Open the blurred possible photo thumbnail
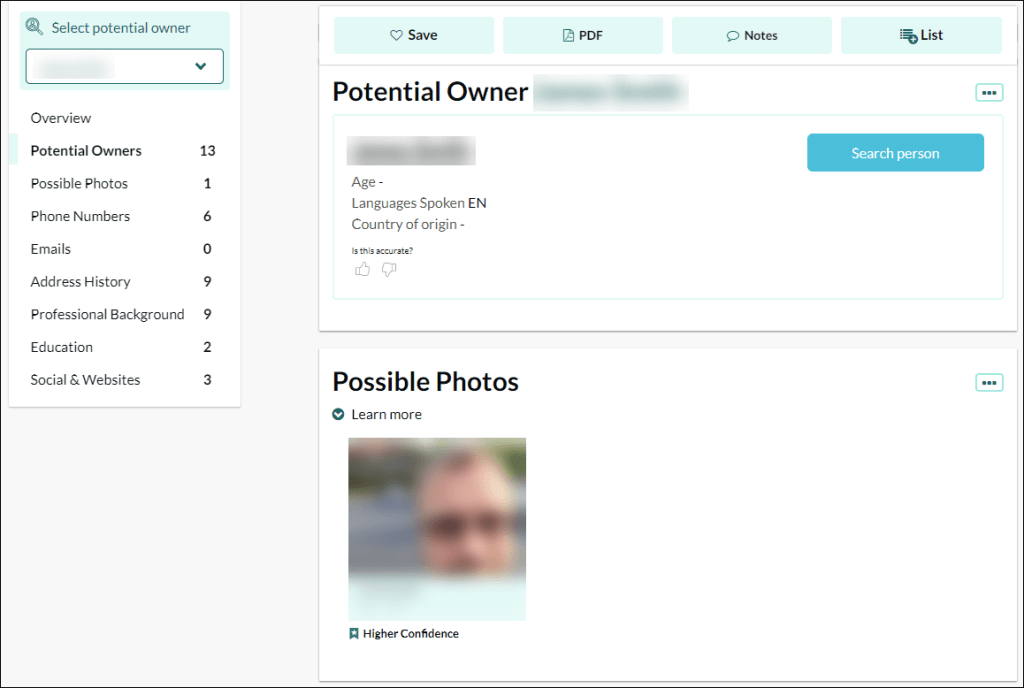 [437, 529]
